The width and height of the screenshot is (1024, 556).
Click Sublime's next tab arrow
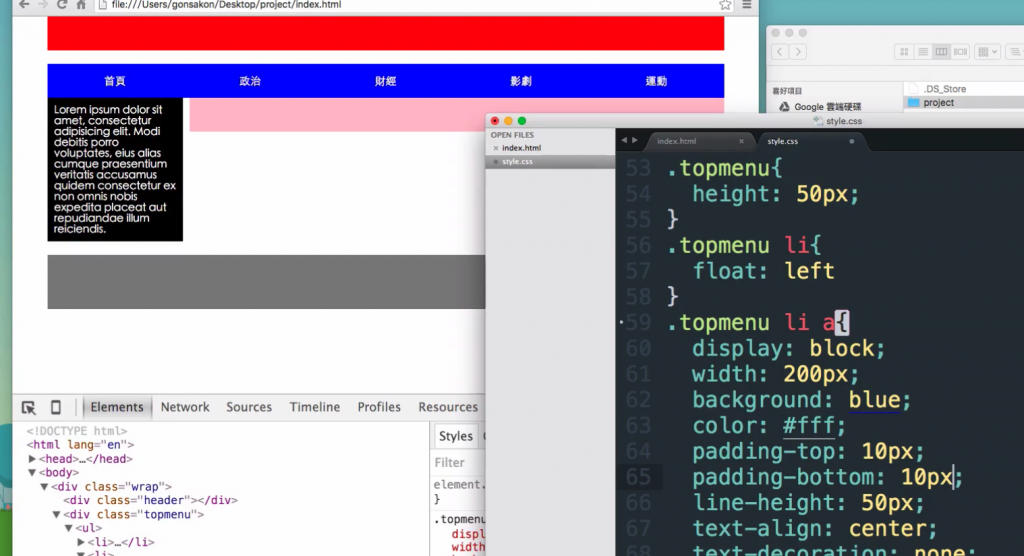tap(635, 140)
